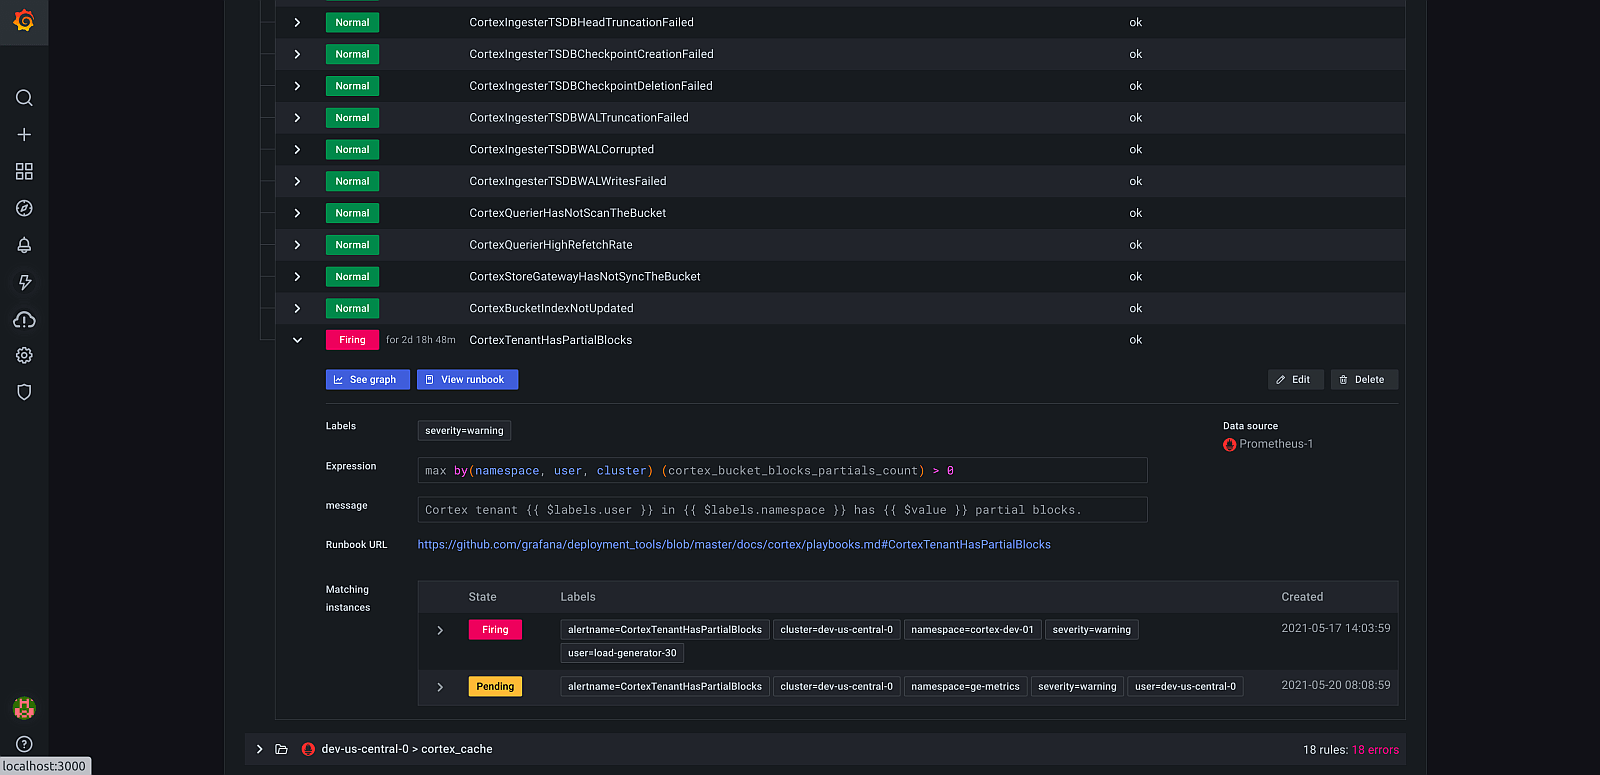Expand the CortexBucketIndexNotUpdated rule
The image size is (1600, 775).
[x=297, y=308]
